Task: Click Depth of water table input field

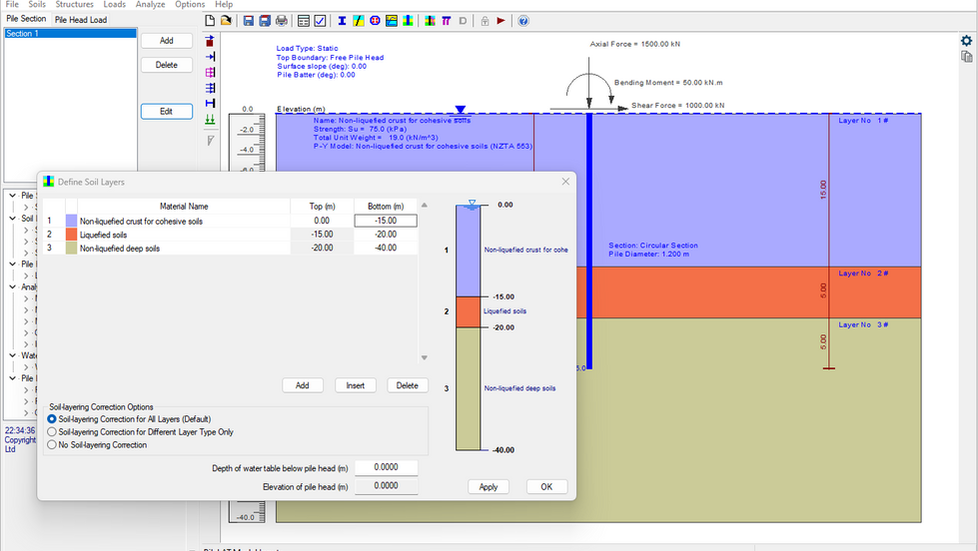Action: click(x=386, y=467)
